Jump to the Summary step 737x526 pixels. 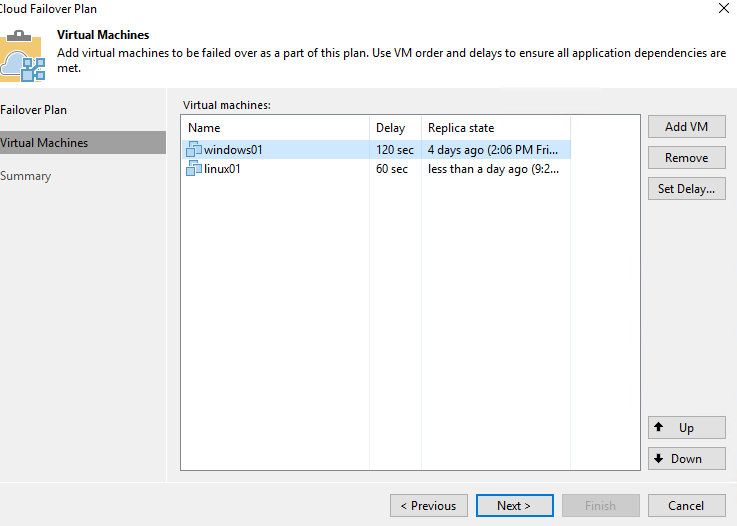(26, 176)
